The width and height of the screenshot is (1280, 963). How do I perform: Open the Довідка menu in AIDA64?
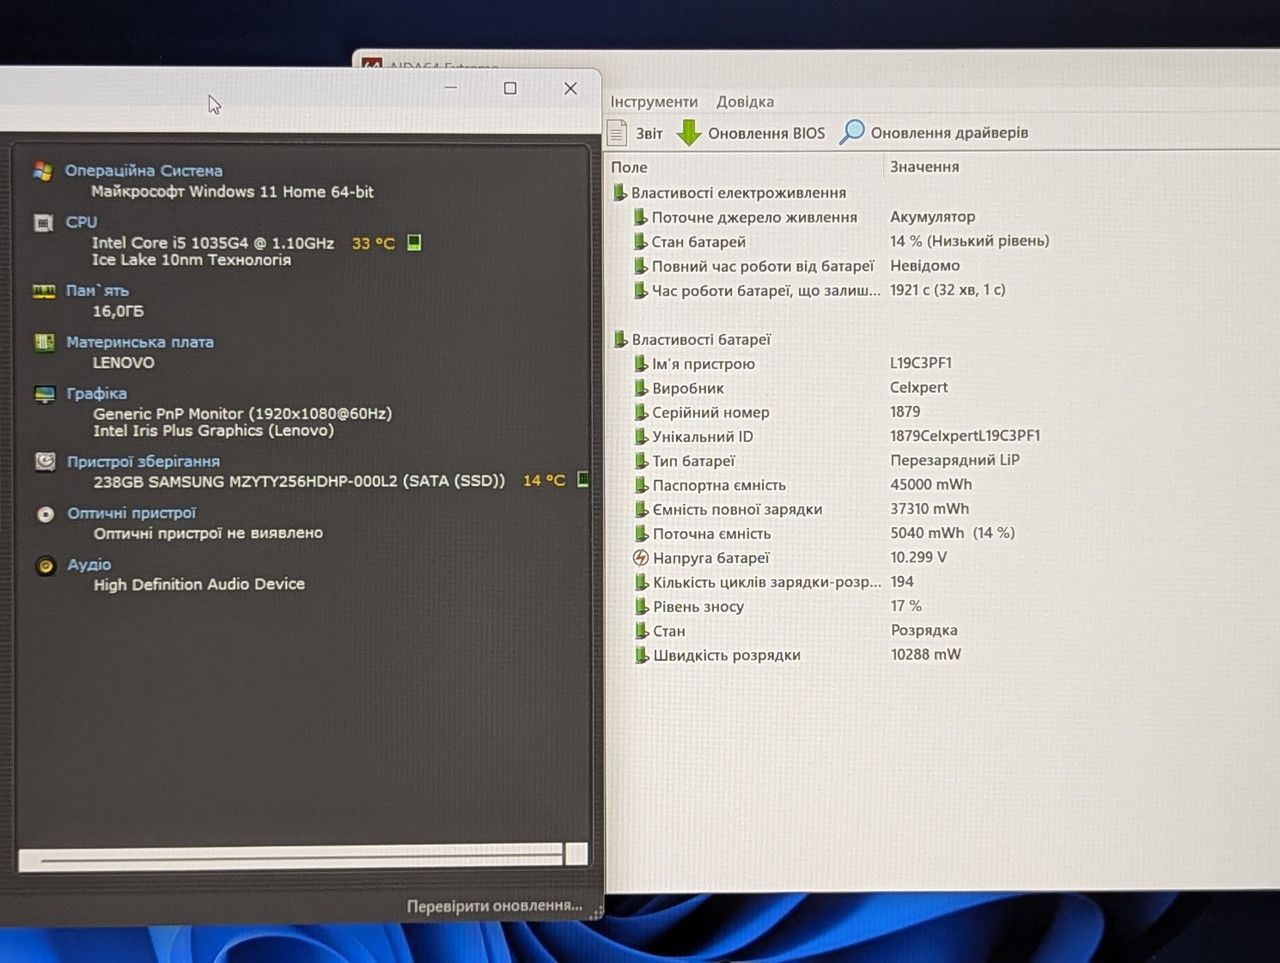pos(745,102)
